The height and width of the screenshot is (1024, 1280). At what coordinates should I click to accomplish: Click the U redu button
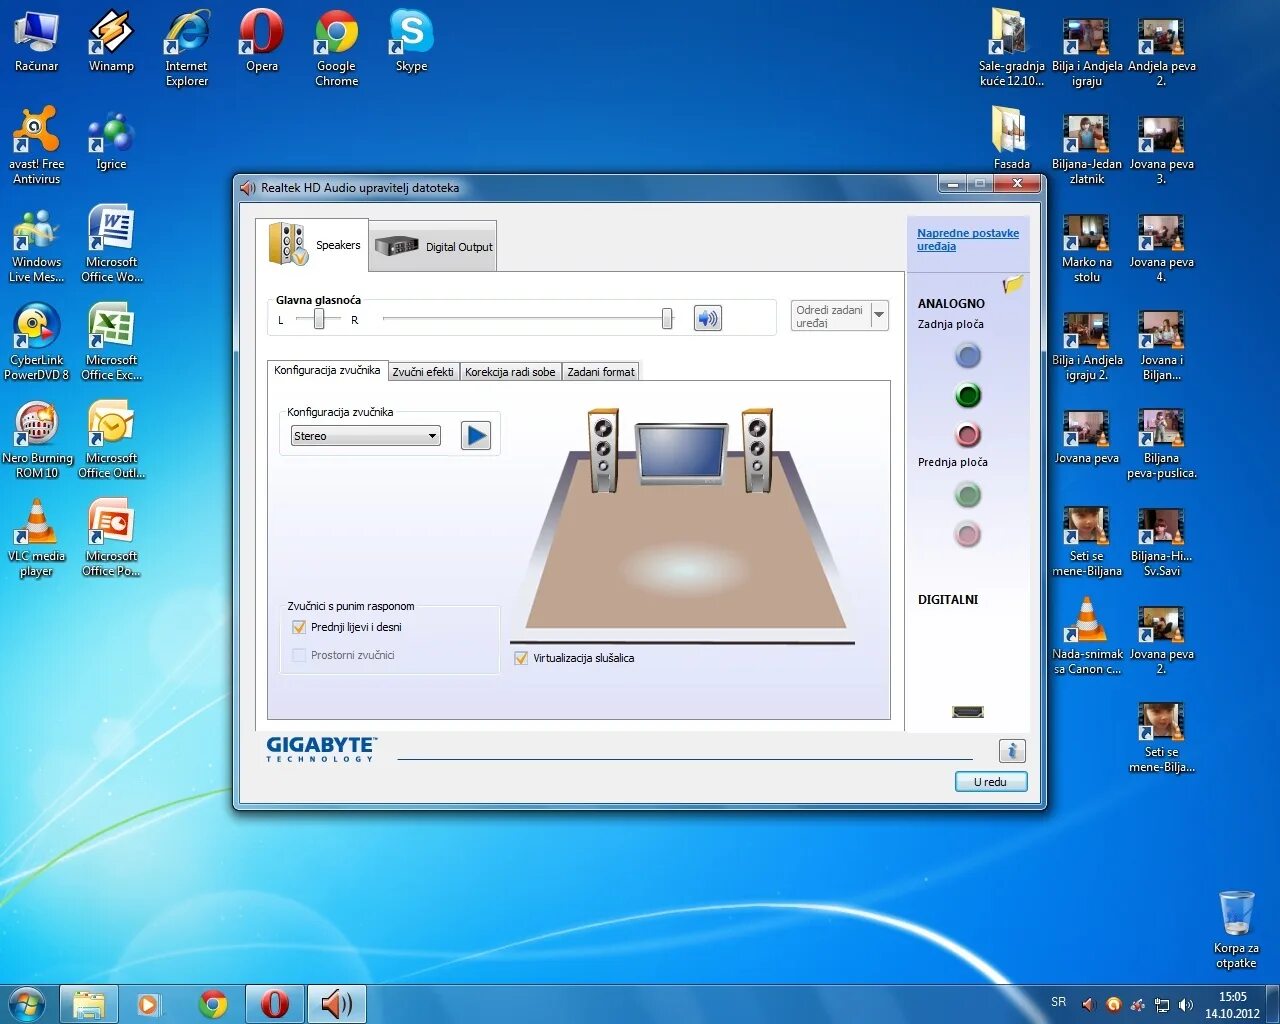990,782
